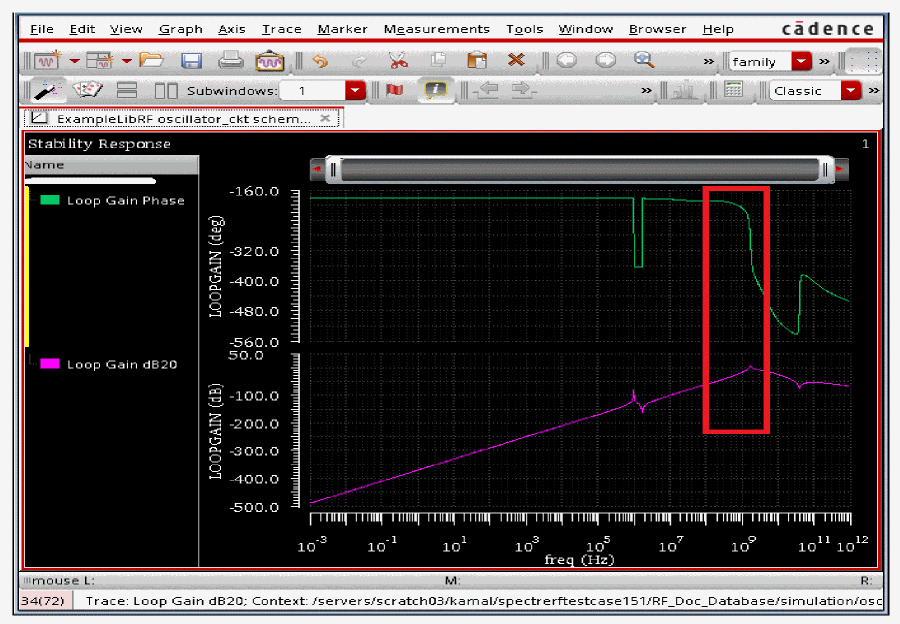Click the zoom magnifier icon
Viewport: 900px width, 624px height.
[x=644, y=61]
